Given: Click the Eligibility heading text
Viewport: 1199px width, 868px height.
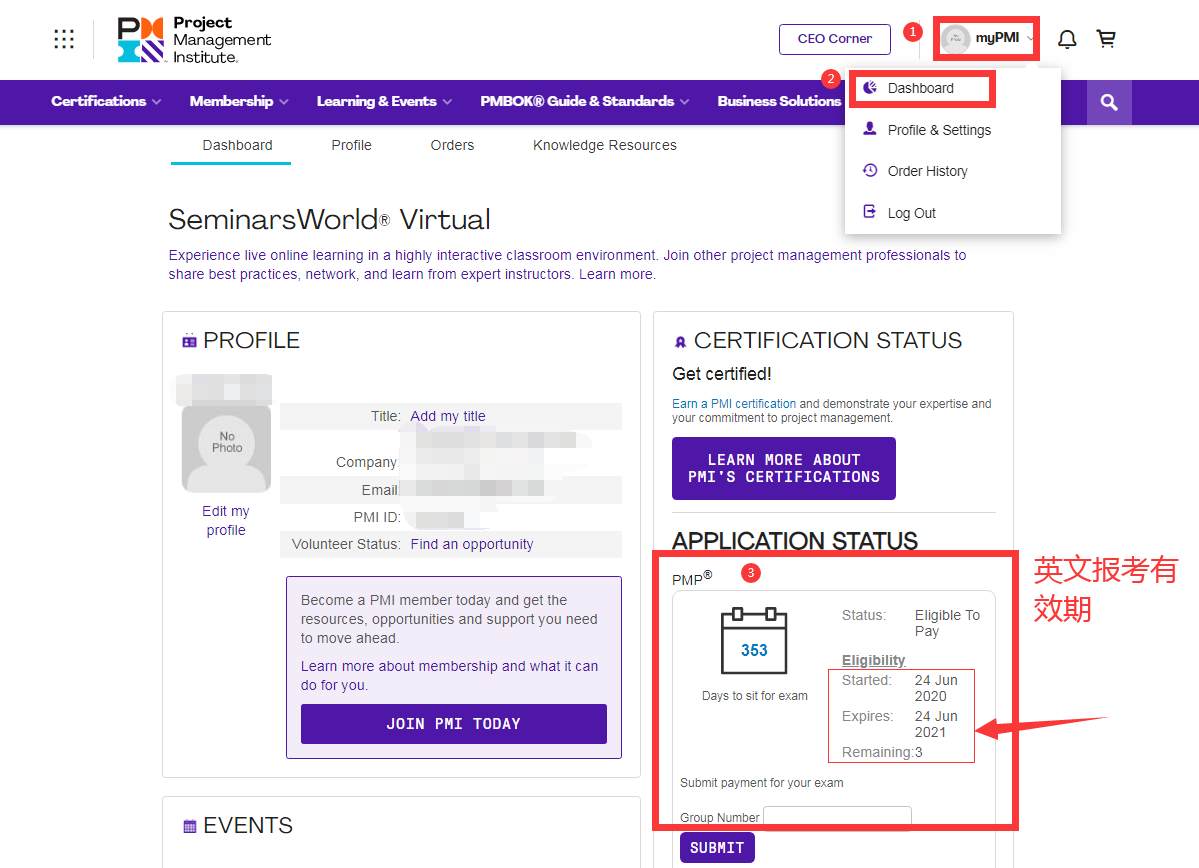Looking at the screenshot, I should (x=873, y=660).
